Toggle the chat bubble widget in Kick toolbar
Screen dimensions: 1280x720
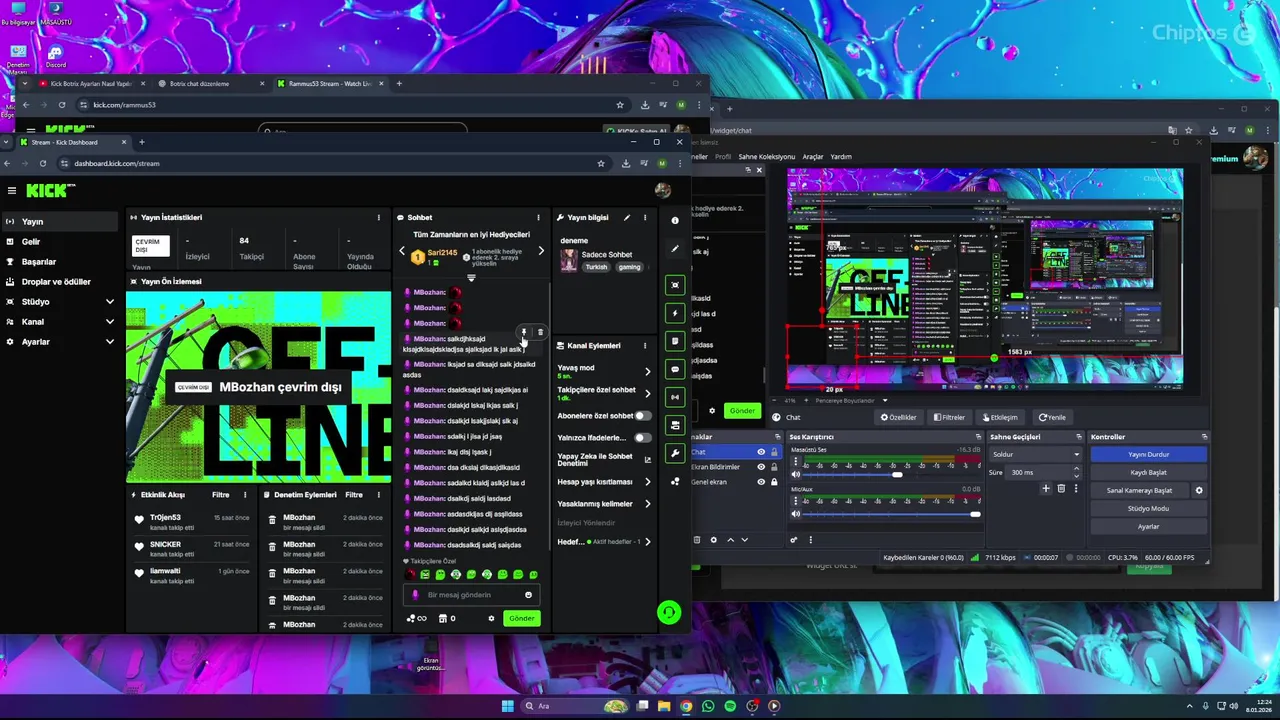pos(675,369)
